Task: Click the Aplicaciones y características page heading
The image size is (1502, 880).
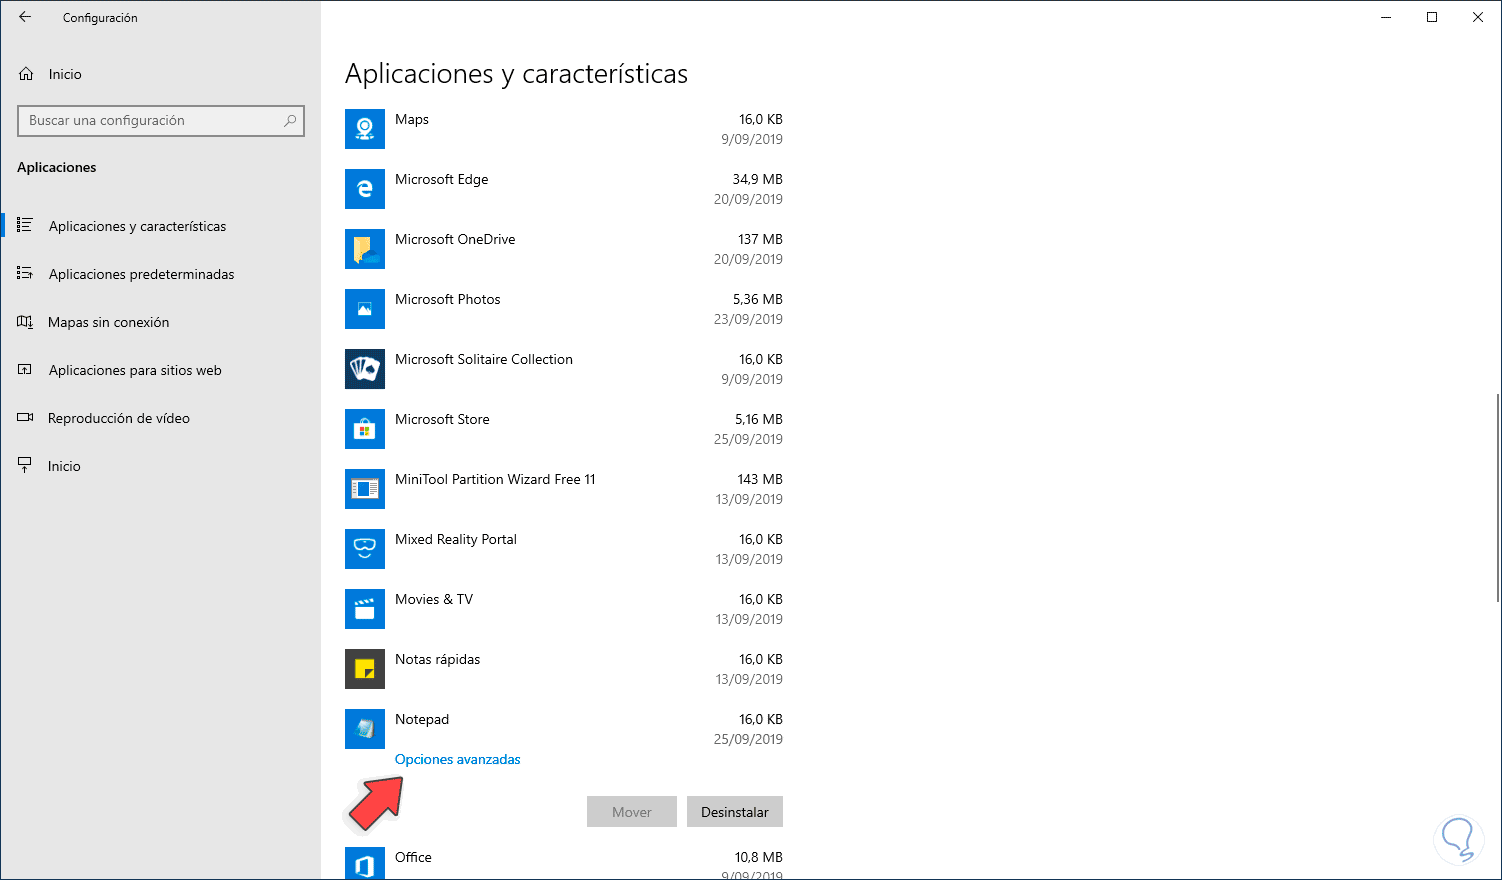Action: point(517,74)
